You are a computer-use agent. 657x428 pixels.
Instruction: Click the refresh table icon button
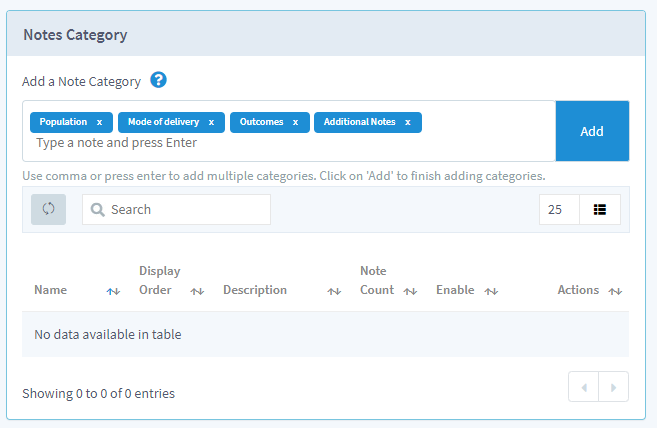pyautogui.click(x=48, y=209)
